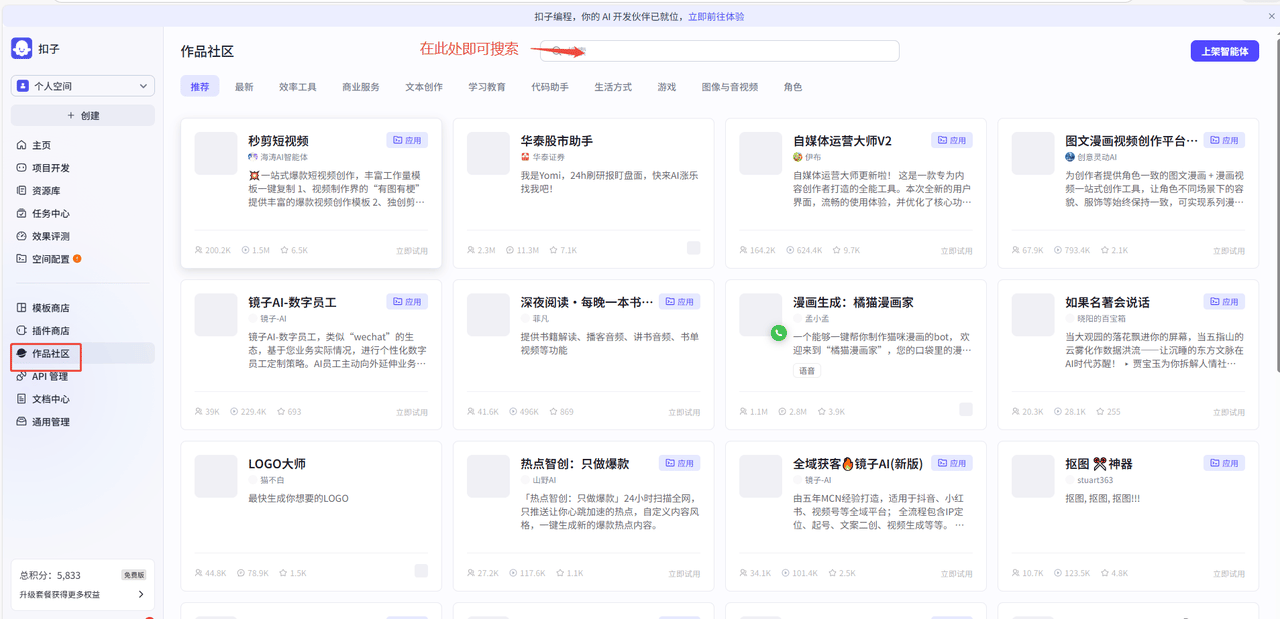Switch to the 商业服务 tab
The image size is (1280, 619).
(x=361, y=87)
